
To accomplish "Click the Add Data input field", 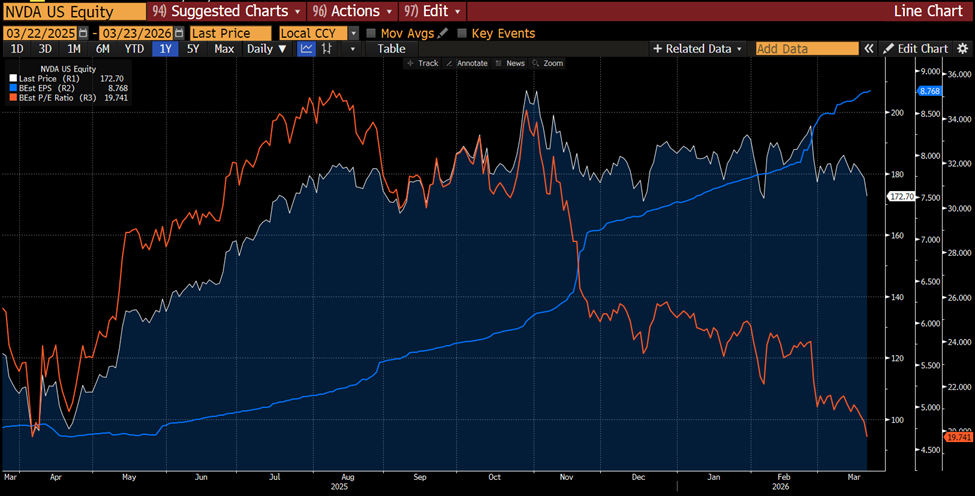I will coord(806,48).
